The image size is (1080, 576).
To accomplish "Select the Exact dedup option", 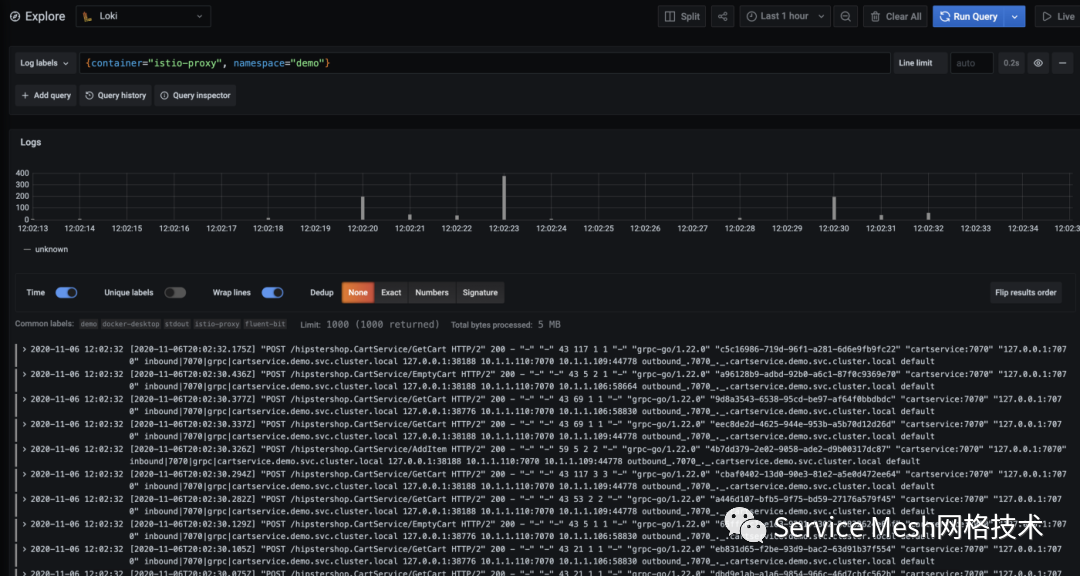I will click(391, 293).
